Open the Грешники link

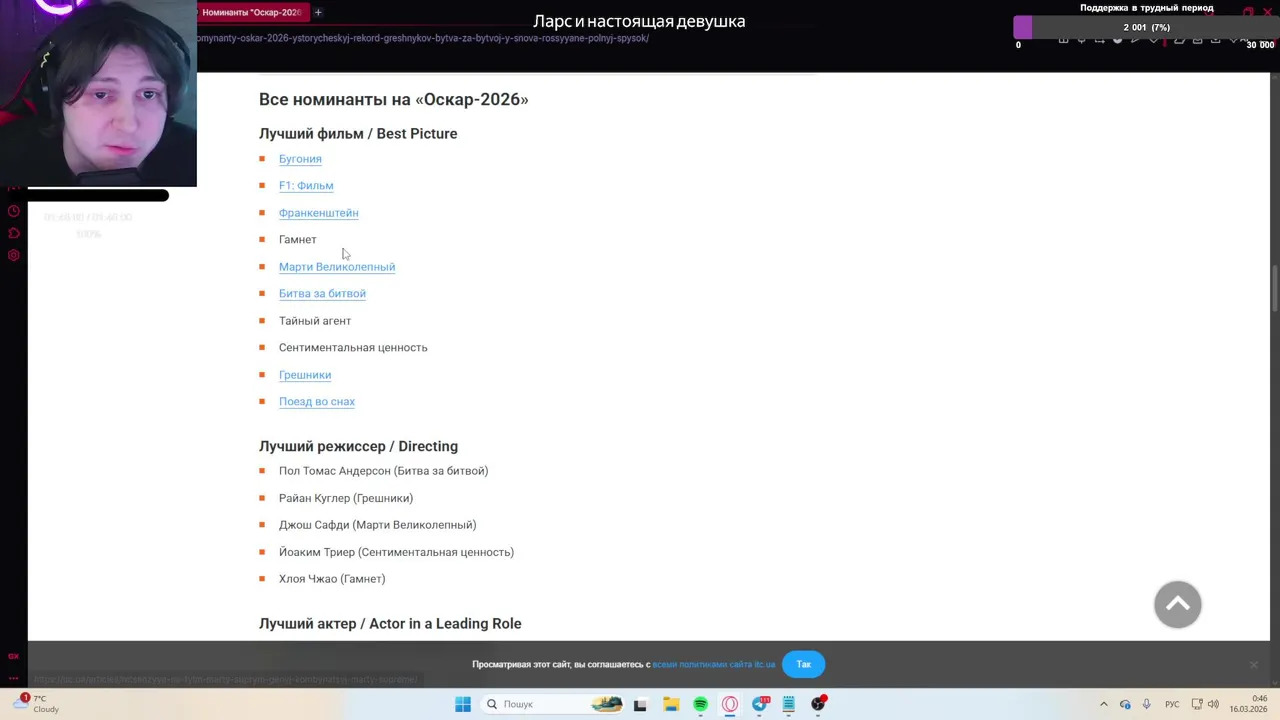305,375
